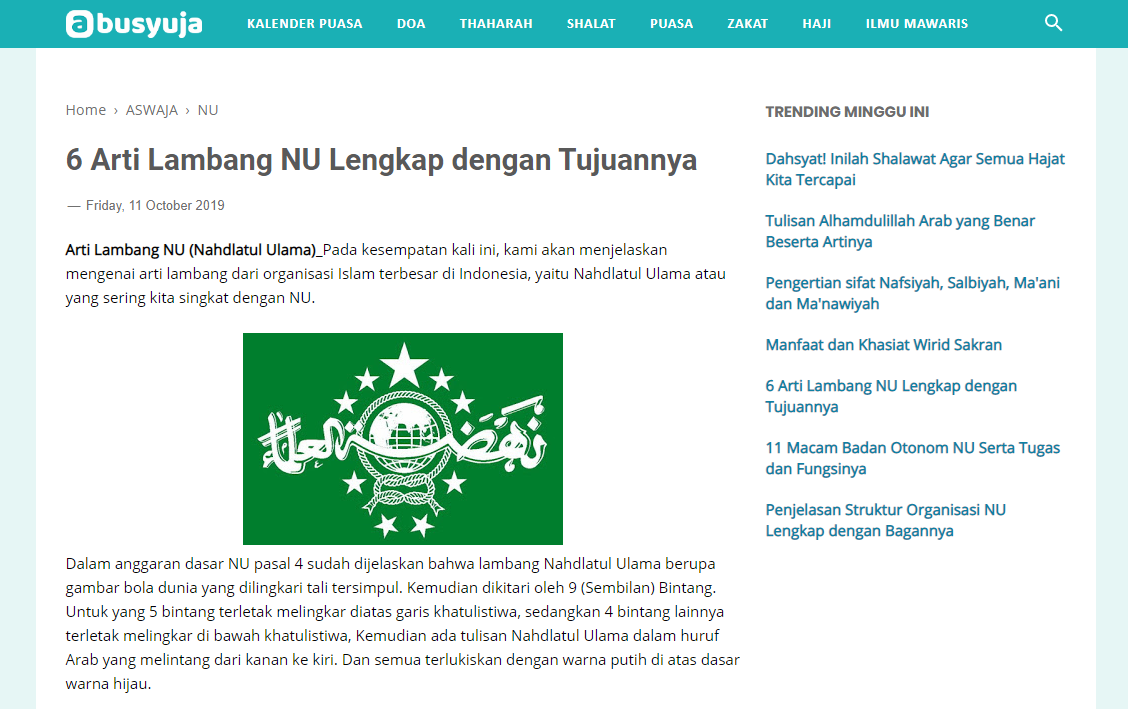Follow the ASWAJA breadcrumb link

[x=152, y=110]
